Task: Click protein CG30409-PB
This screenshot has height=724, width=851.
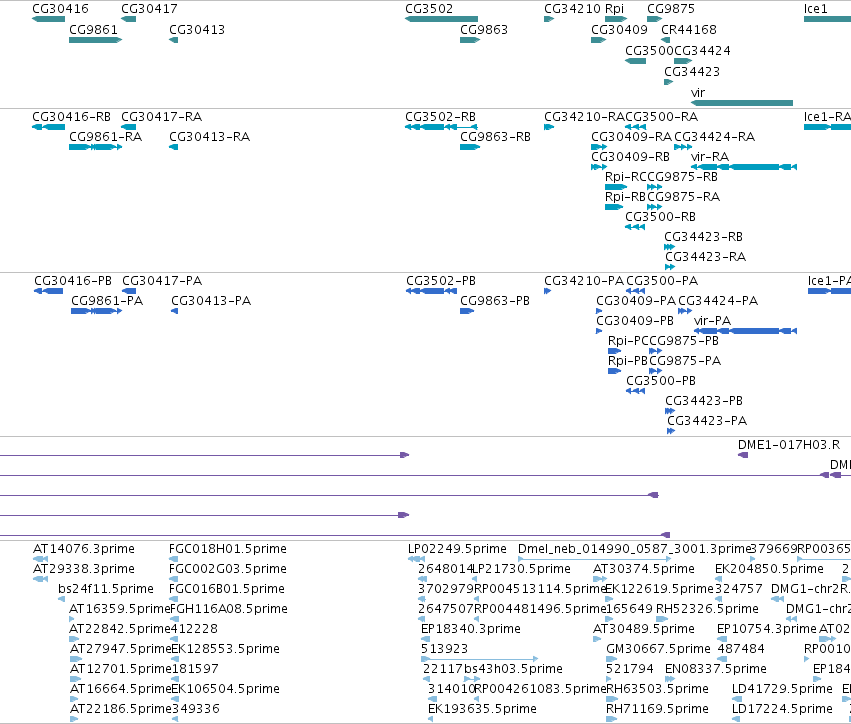Action: pos(635,321)
